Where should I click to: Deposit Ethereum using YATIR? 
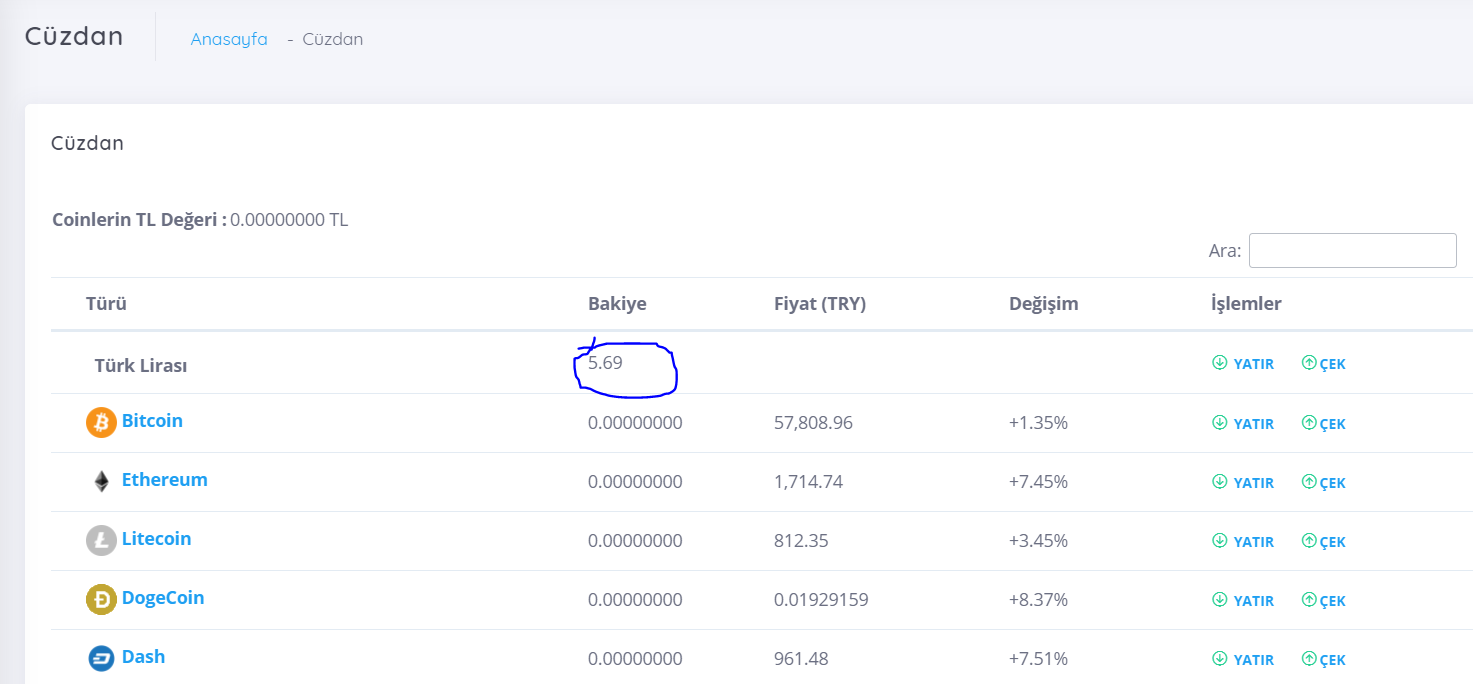point(1243,483)
